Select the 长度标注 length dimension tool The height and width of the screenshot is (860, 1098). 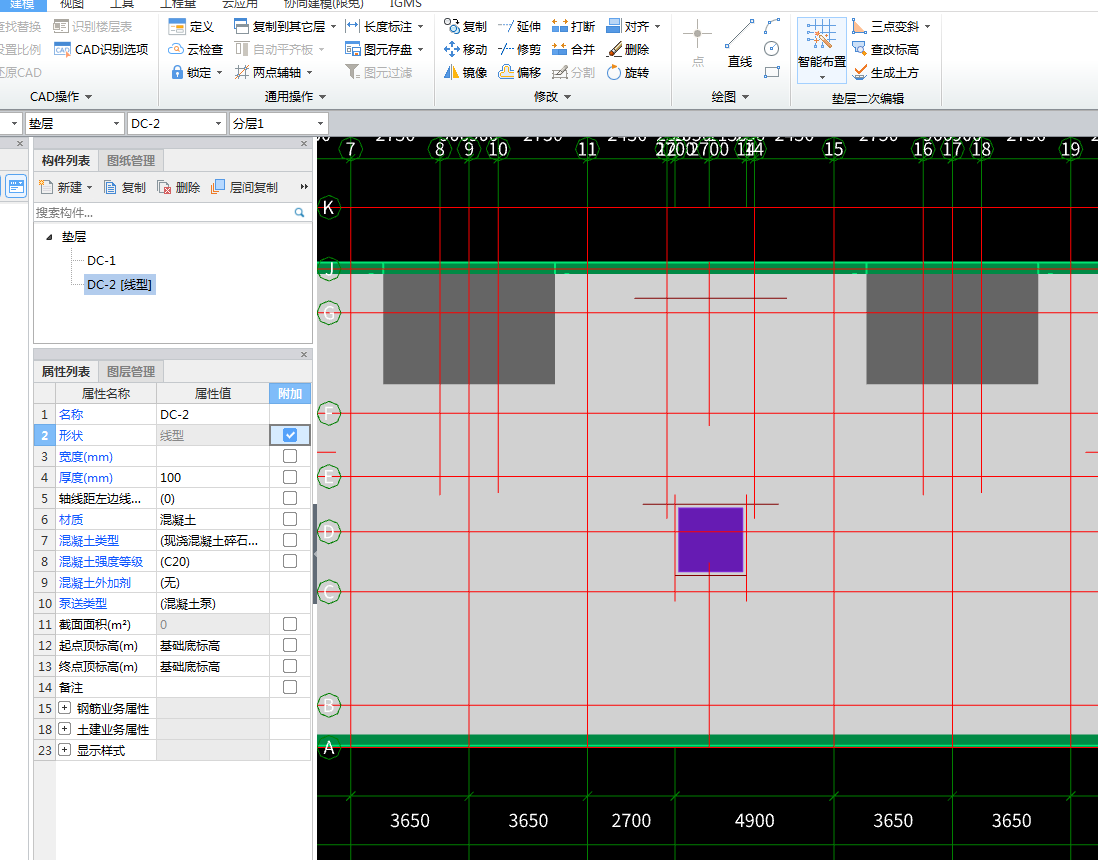click(380, 27)
